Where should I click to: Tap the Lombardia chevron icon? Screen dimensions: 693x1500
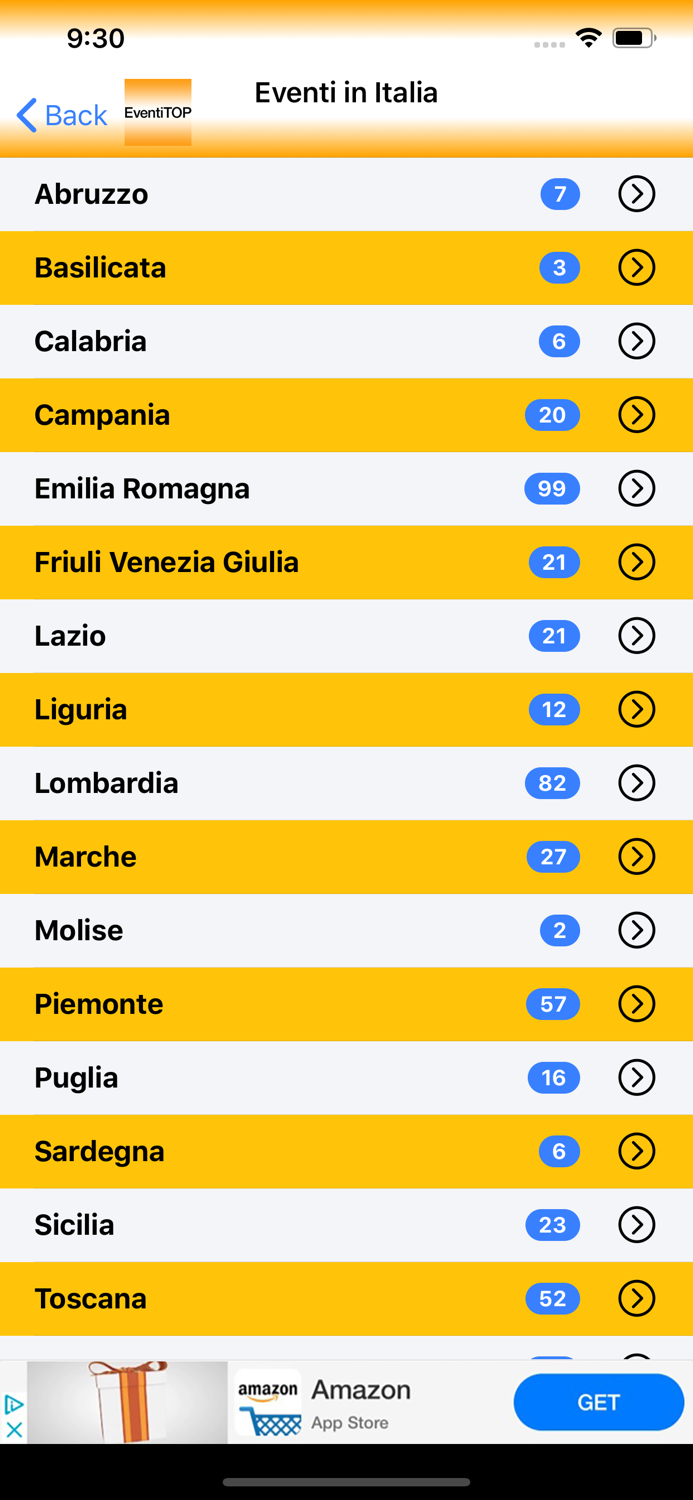pos(637,783)
